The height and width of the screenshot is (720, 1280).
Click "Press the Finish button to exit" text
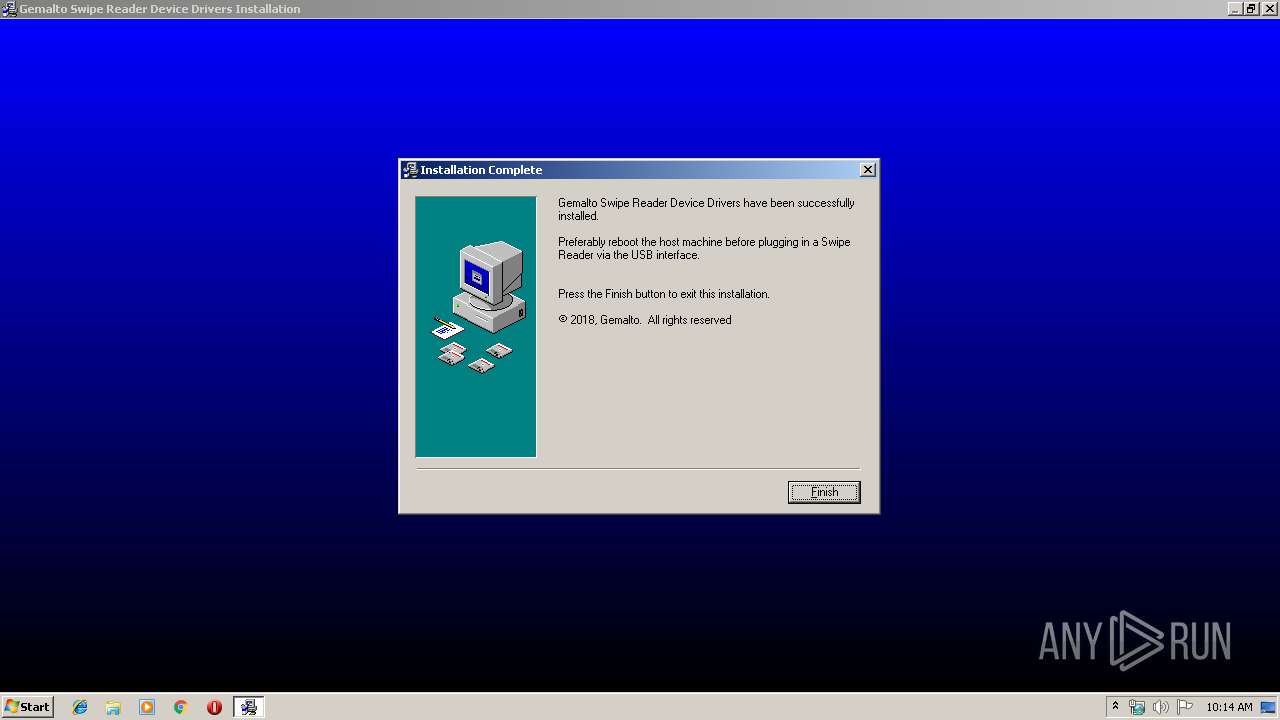coord(664,294)
